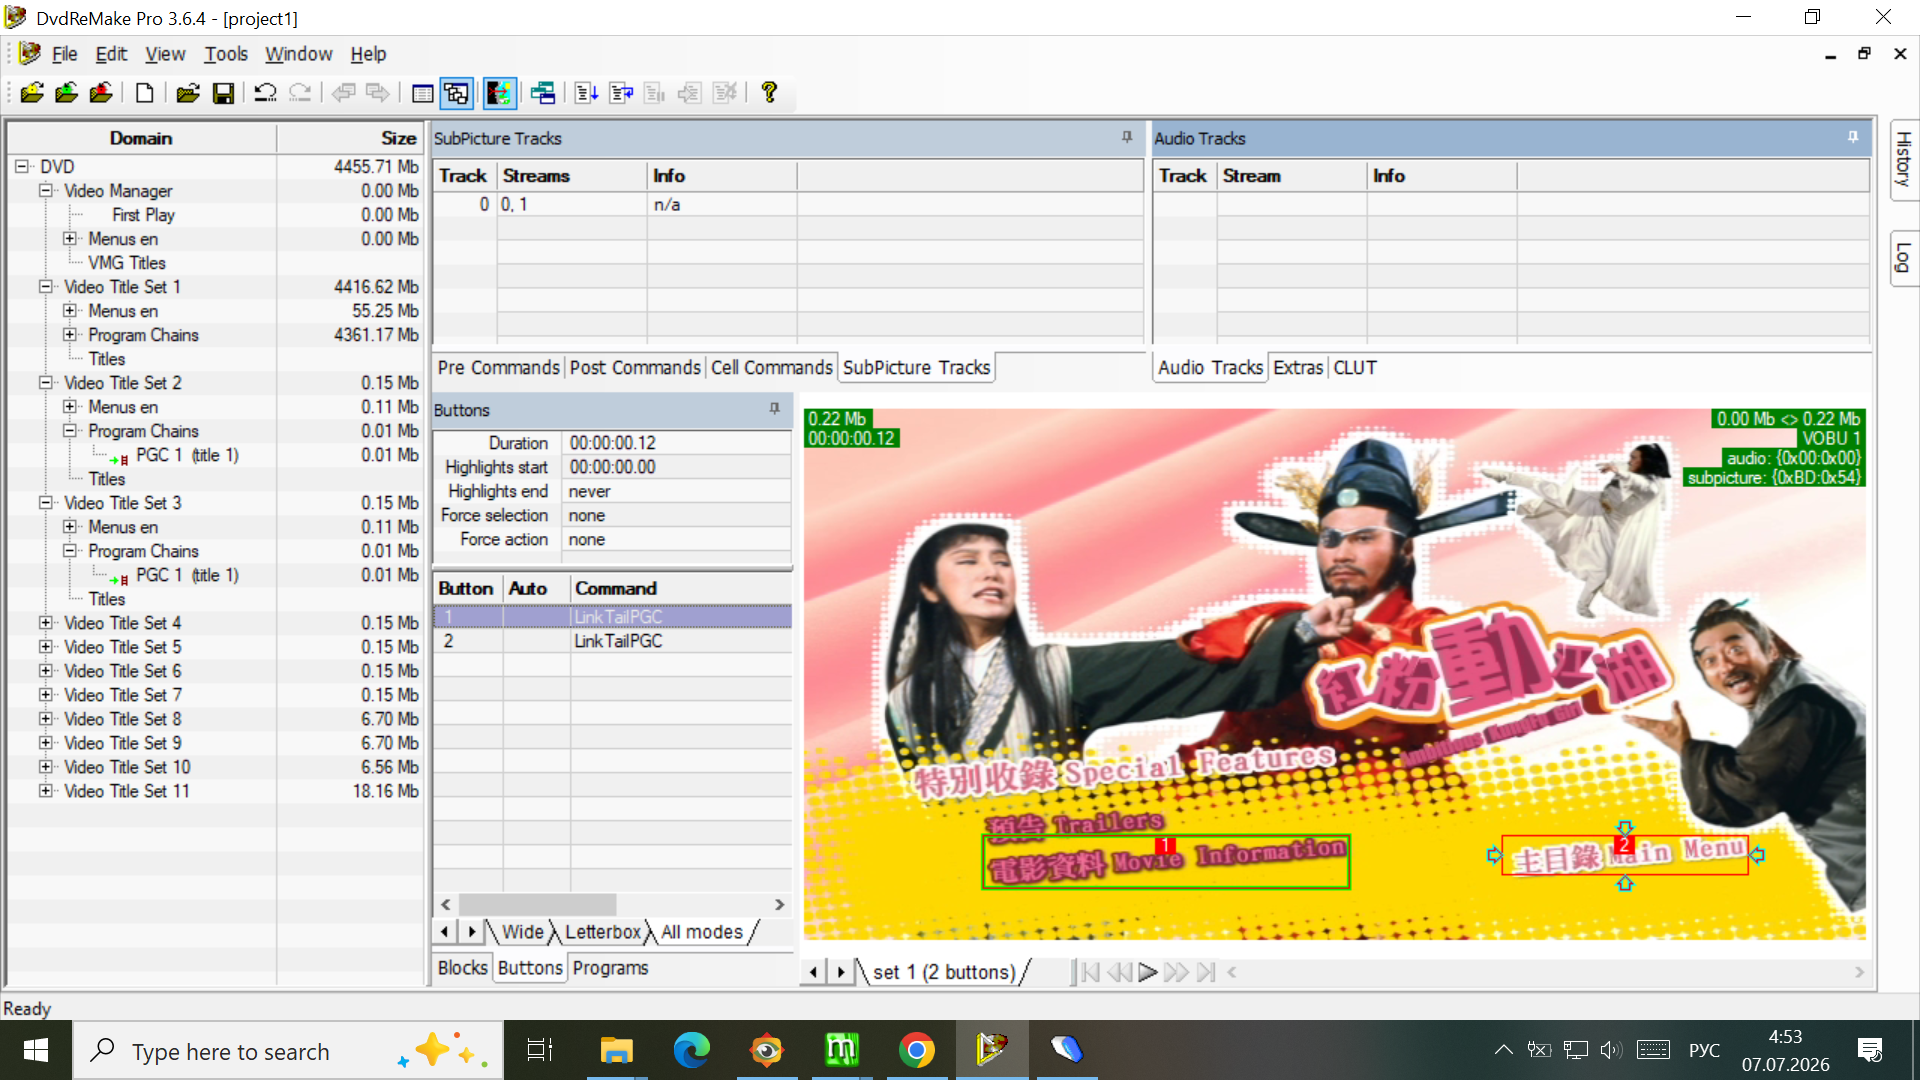This screenshot has width=1920, height=1080.
Task: Toggle the cascaded windows view icon
Action: (457, 93)
